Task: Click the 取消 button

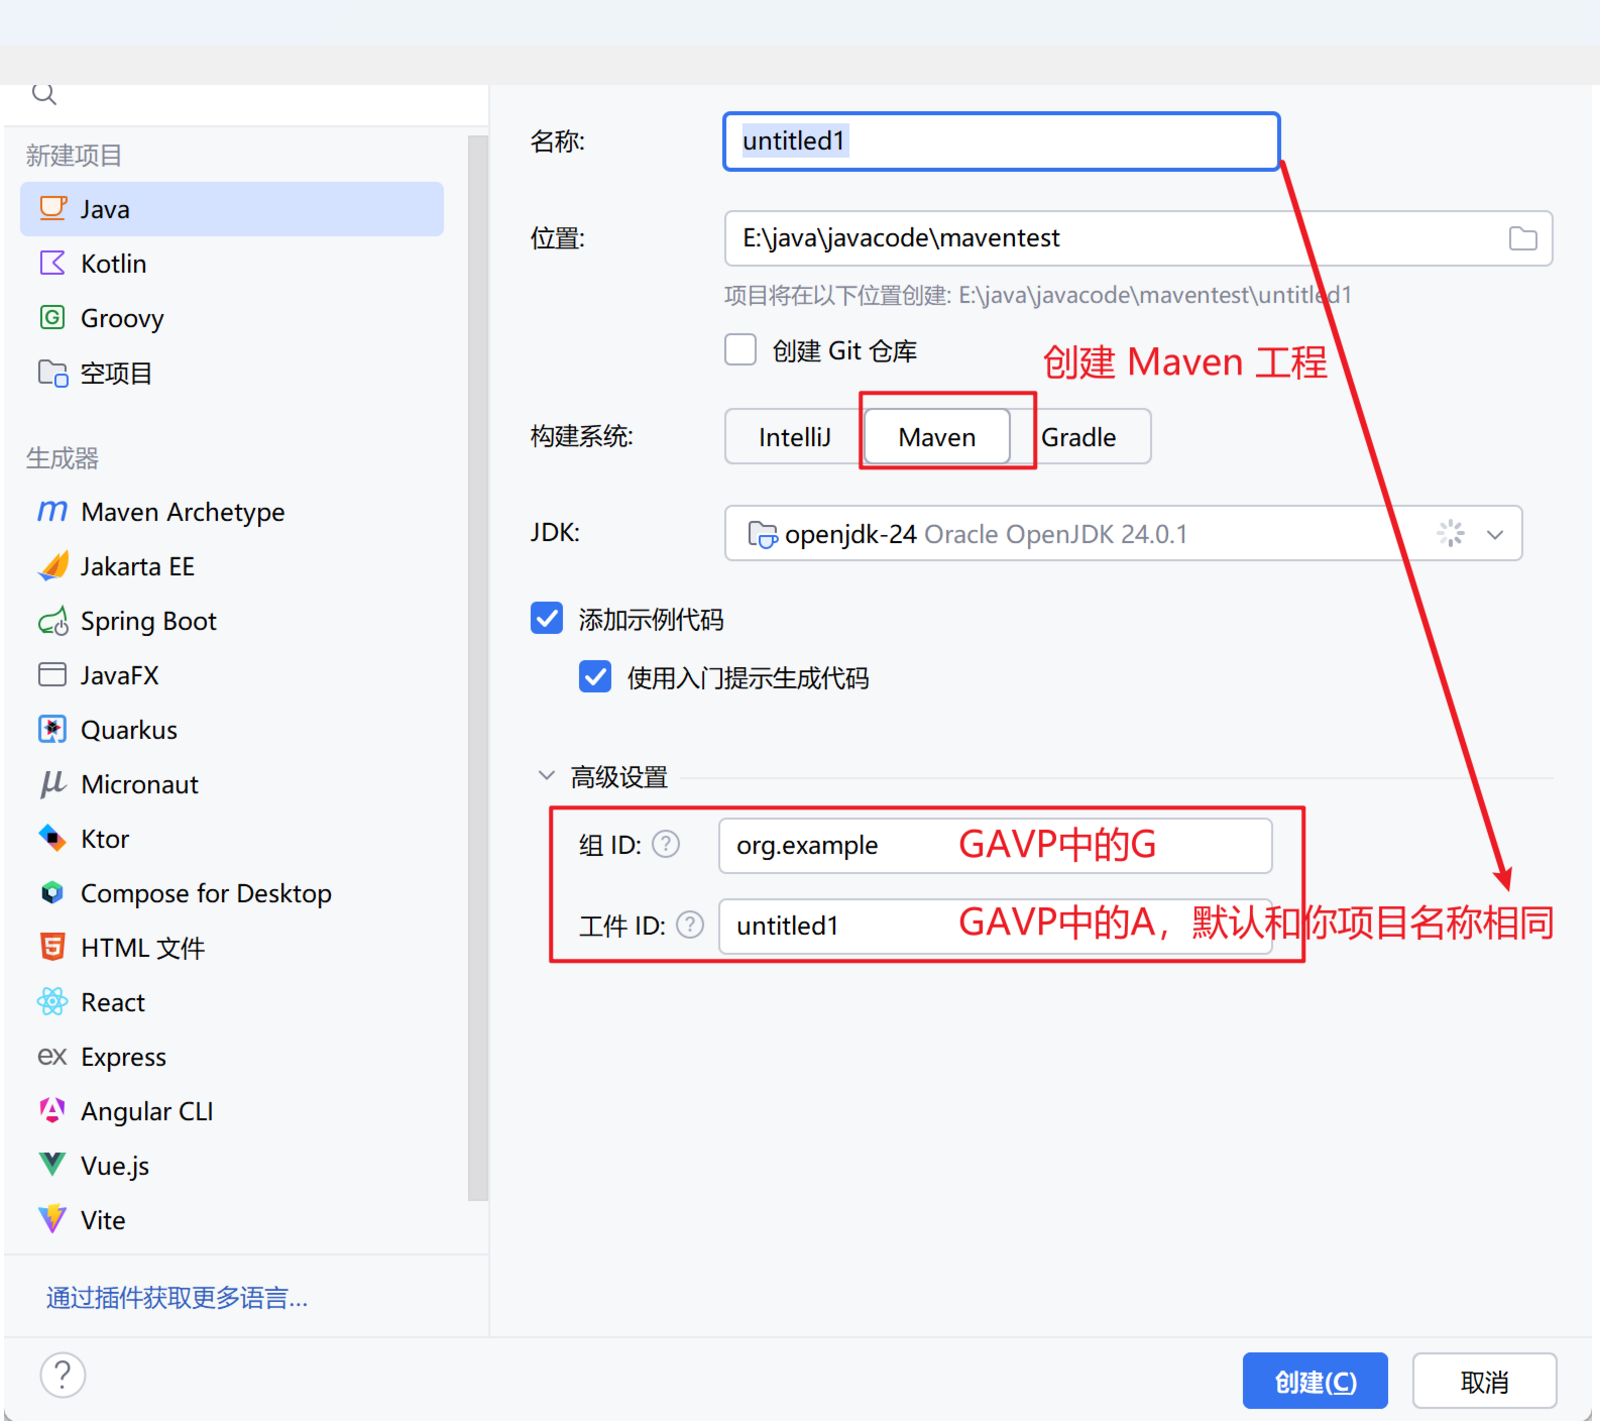Action: pos(1484,1381)
